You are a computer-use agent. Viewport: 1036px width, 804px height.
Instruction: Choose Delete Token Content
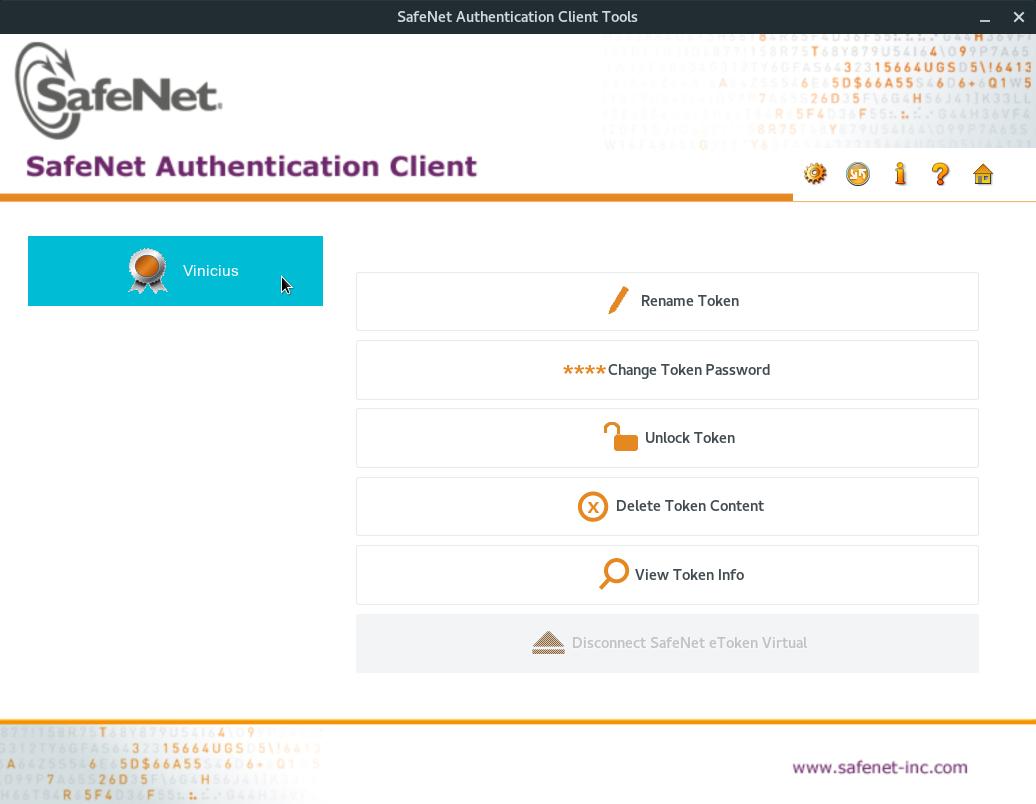point(667,507)
